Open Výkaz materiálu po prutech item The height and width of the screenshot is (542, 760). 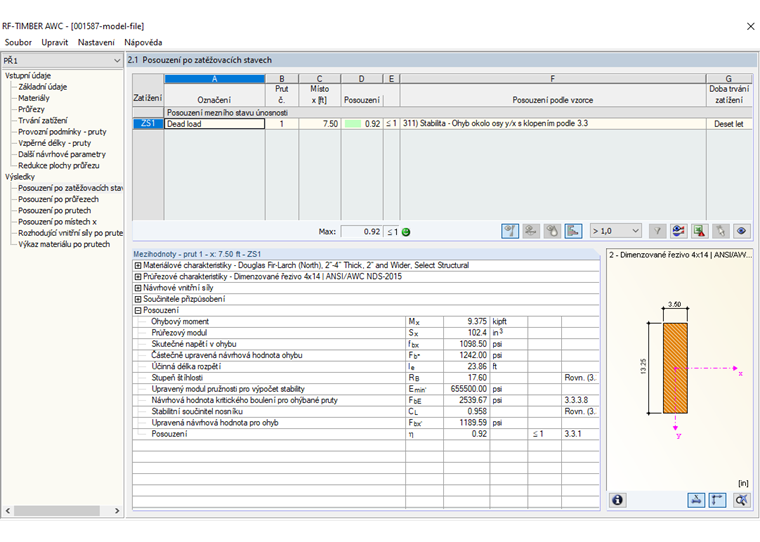click(x=64, y=244)
